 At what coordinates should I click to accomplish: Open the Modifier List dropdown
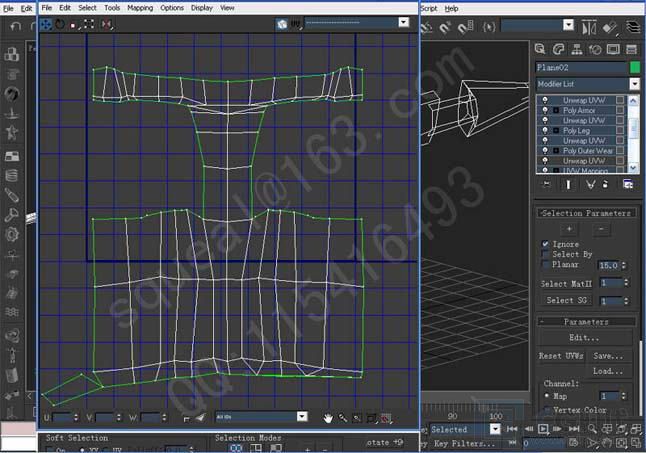tap(634, 84)
